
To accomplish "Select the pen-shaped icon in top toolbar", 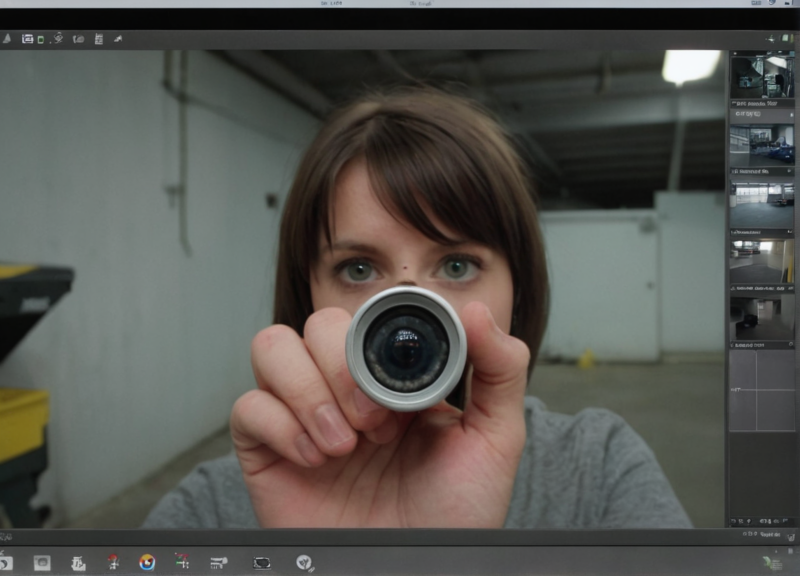I will click(x=117, y=39).
